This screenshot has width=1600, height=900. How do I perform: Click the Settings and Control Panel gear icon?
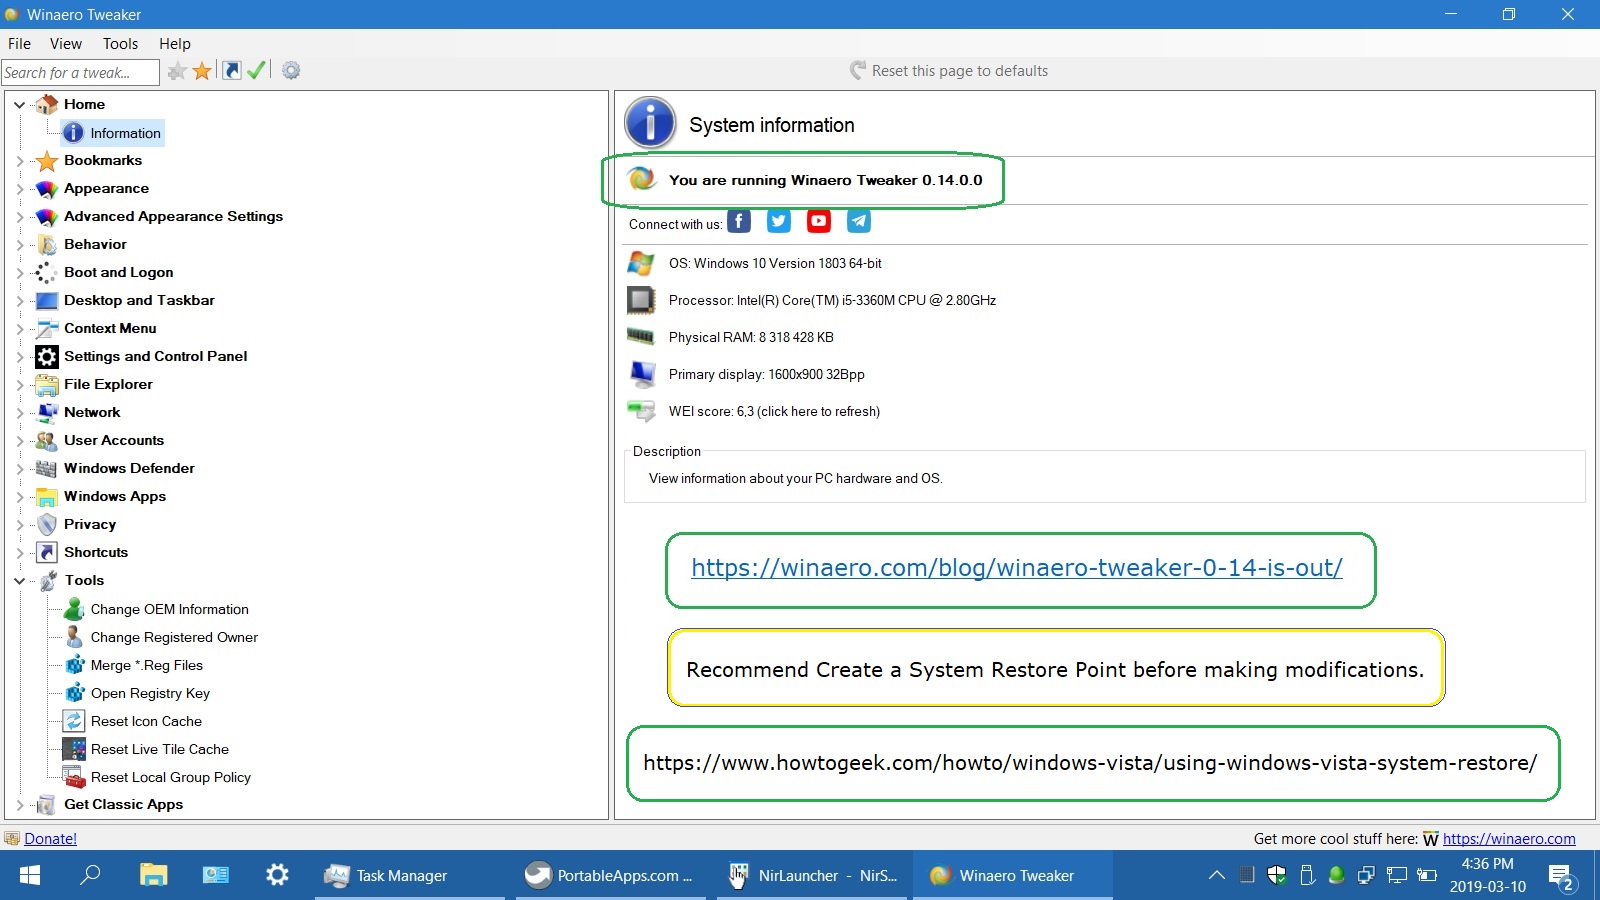click(x=46, y=356)
